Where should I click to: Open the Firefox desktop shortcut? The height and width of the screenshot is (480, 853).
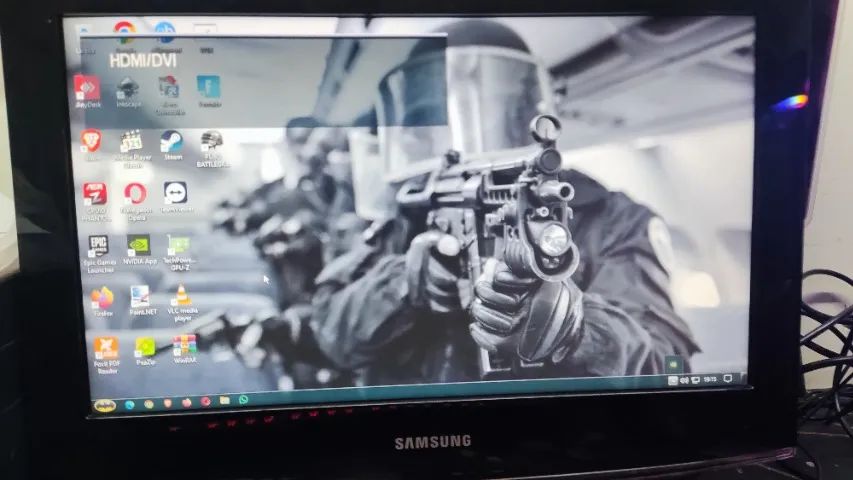[x=102, y=302]
